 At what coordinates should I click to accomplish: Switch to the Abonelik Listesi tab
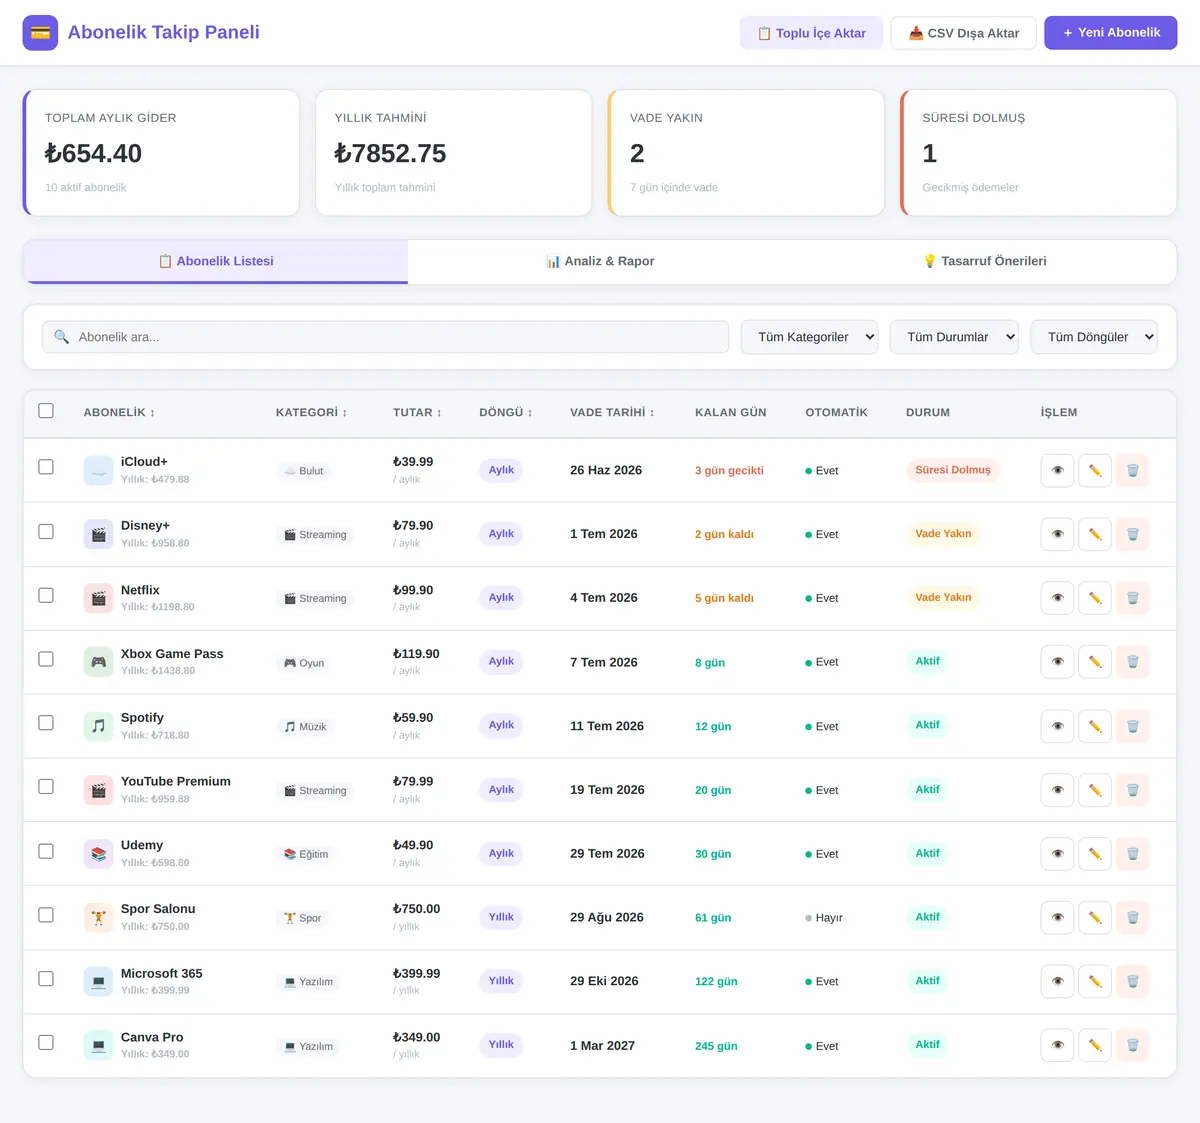tap(216, 261)
